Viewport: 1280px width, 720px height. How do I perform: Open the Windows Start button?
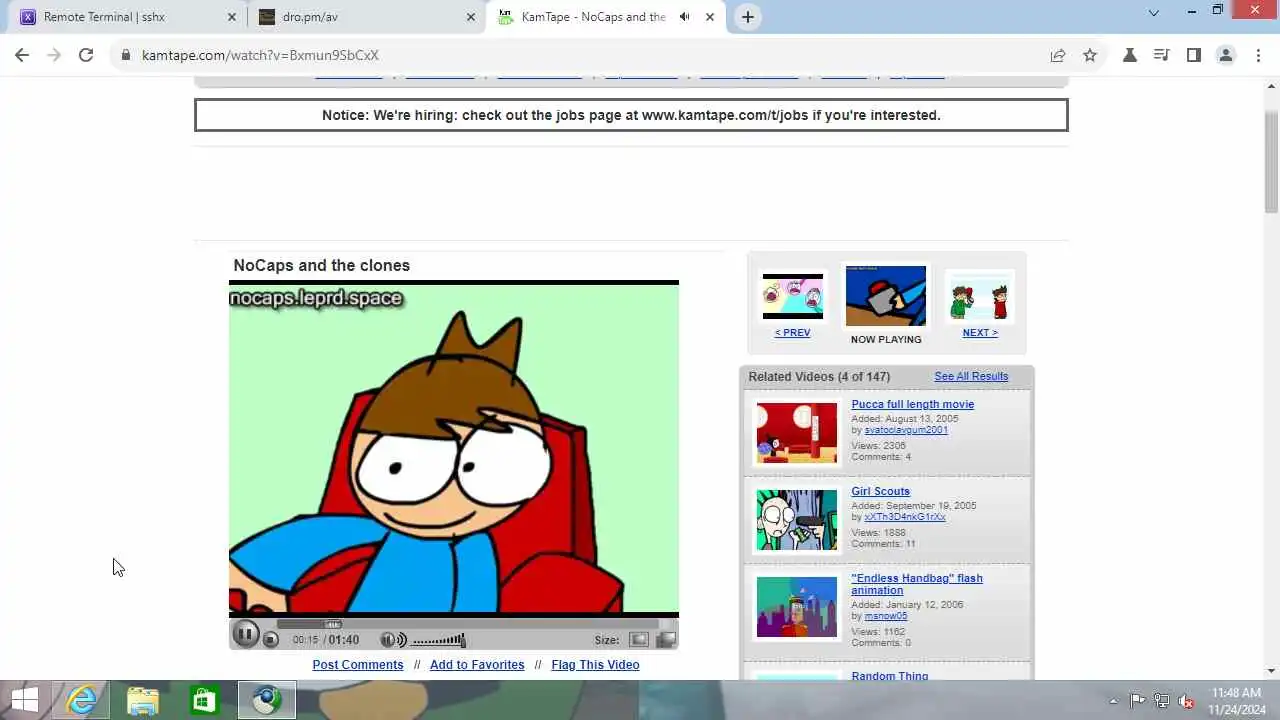coord(24,700)
